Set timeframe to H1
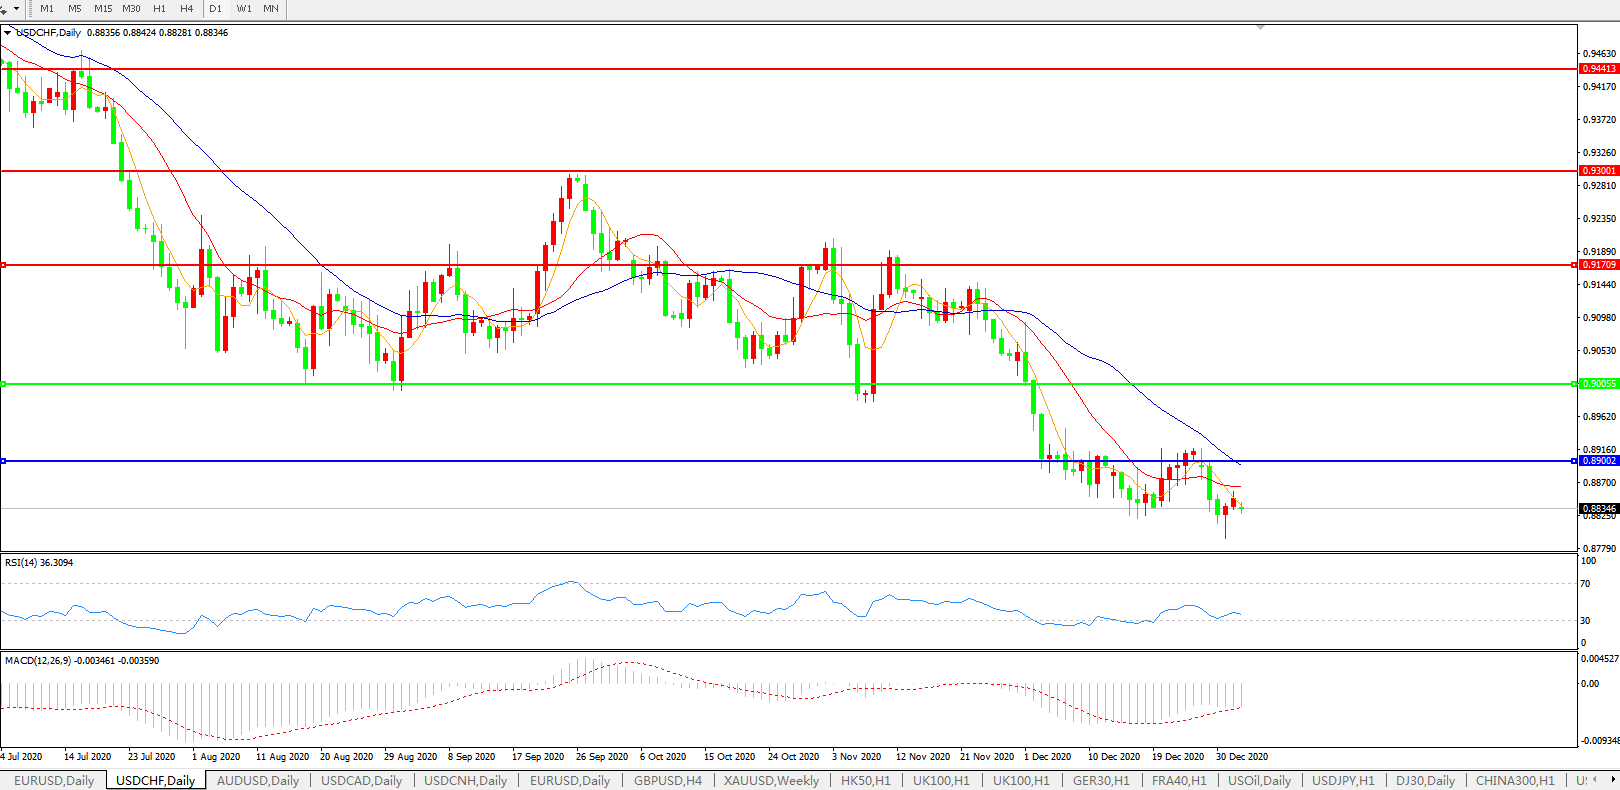1620x790 pixels. (x=159, y=8)
